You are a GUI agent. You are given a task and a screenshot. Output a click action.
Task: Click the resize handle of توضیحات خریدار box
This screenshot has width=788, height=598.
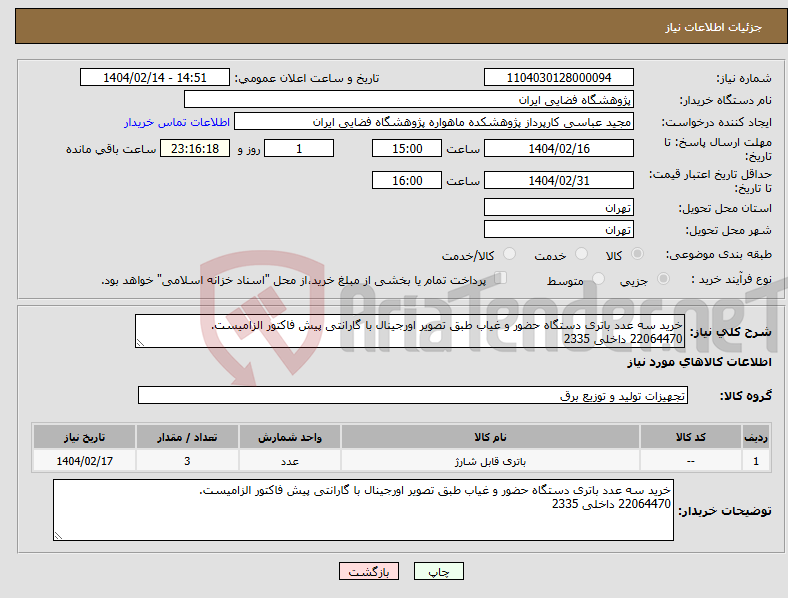58,536
